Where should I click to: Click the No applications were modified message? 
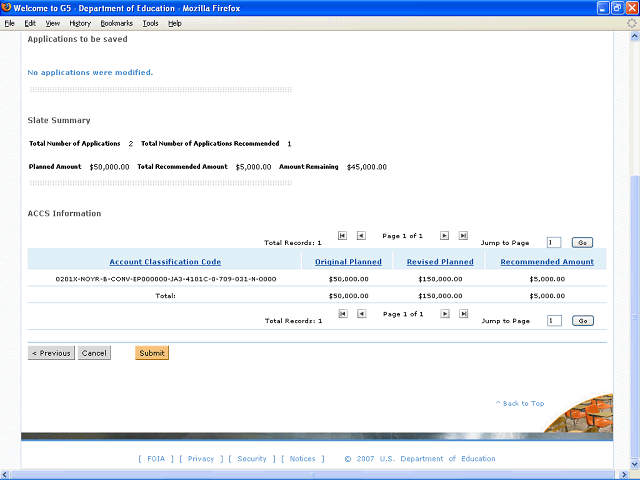tap(90, 72)
